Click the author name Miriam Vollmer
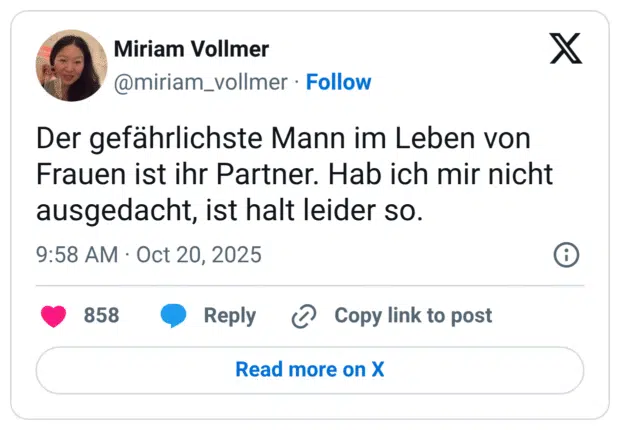620x430 pixels. click(x=191, y=49)
